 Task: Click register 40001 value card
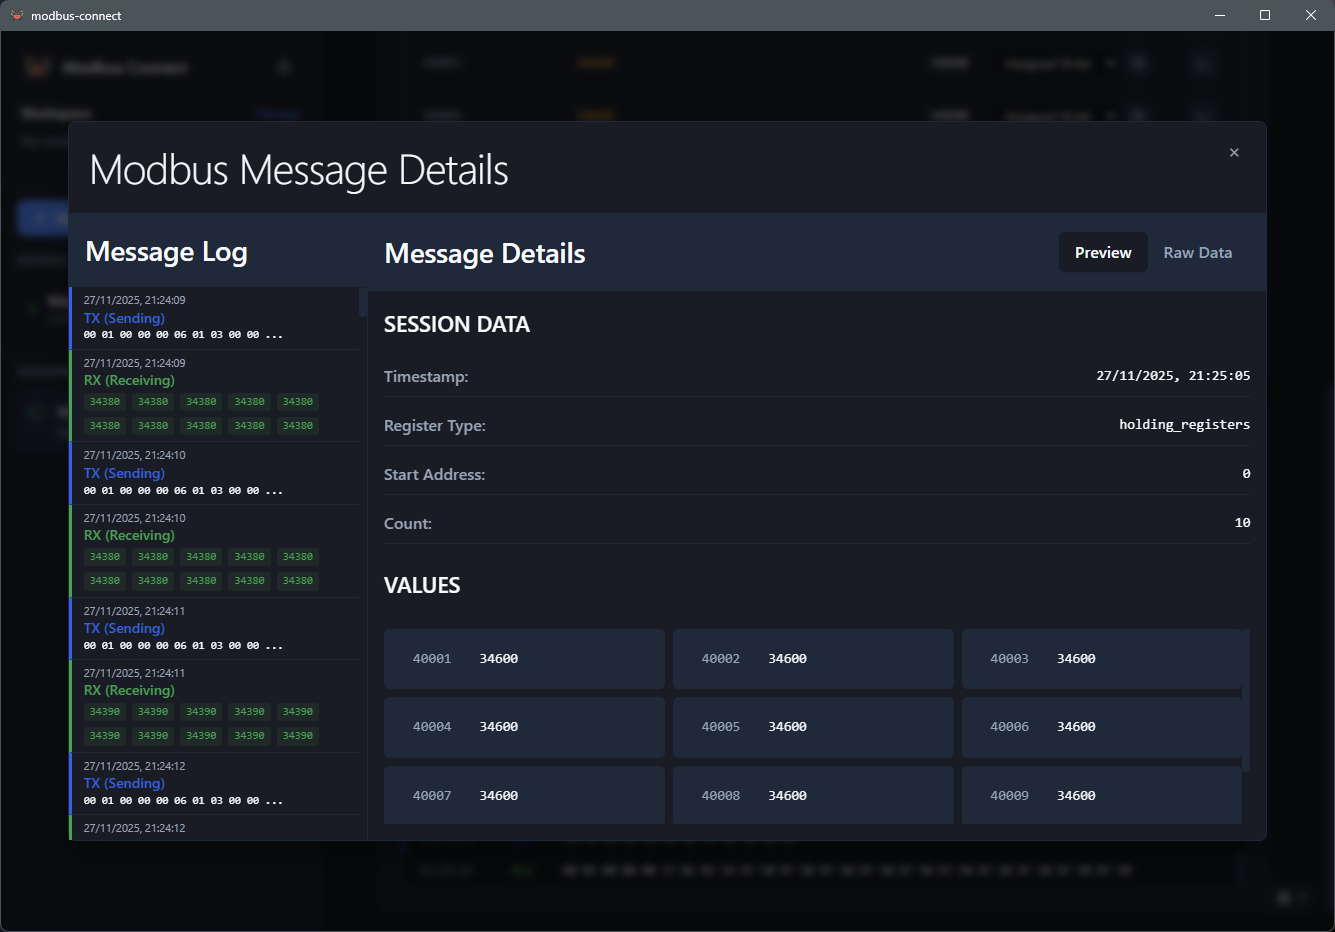[x=524, y=658]
